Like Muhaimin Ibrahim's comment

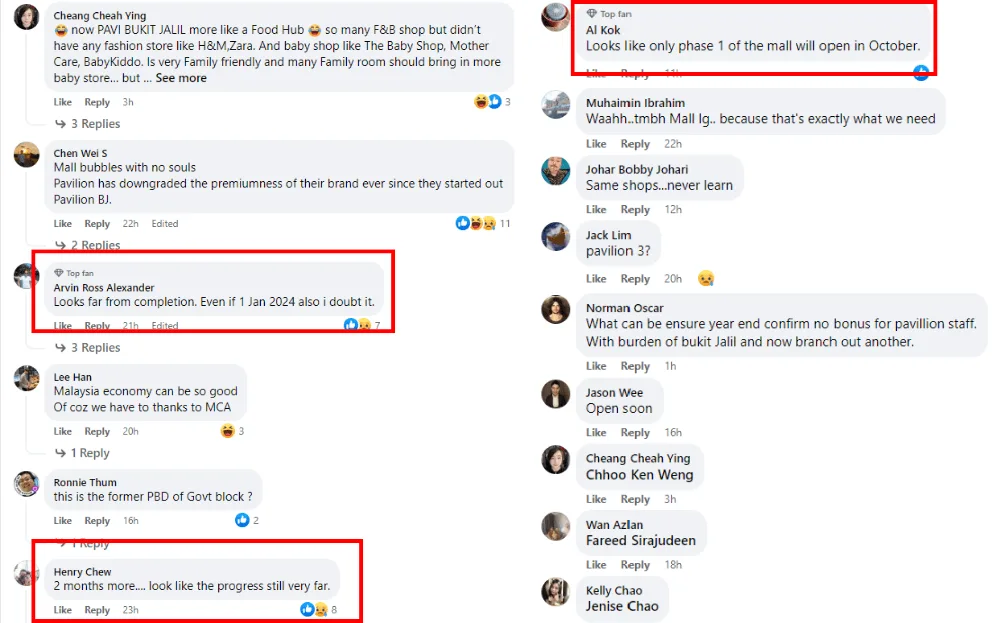tap(596, 144)
